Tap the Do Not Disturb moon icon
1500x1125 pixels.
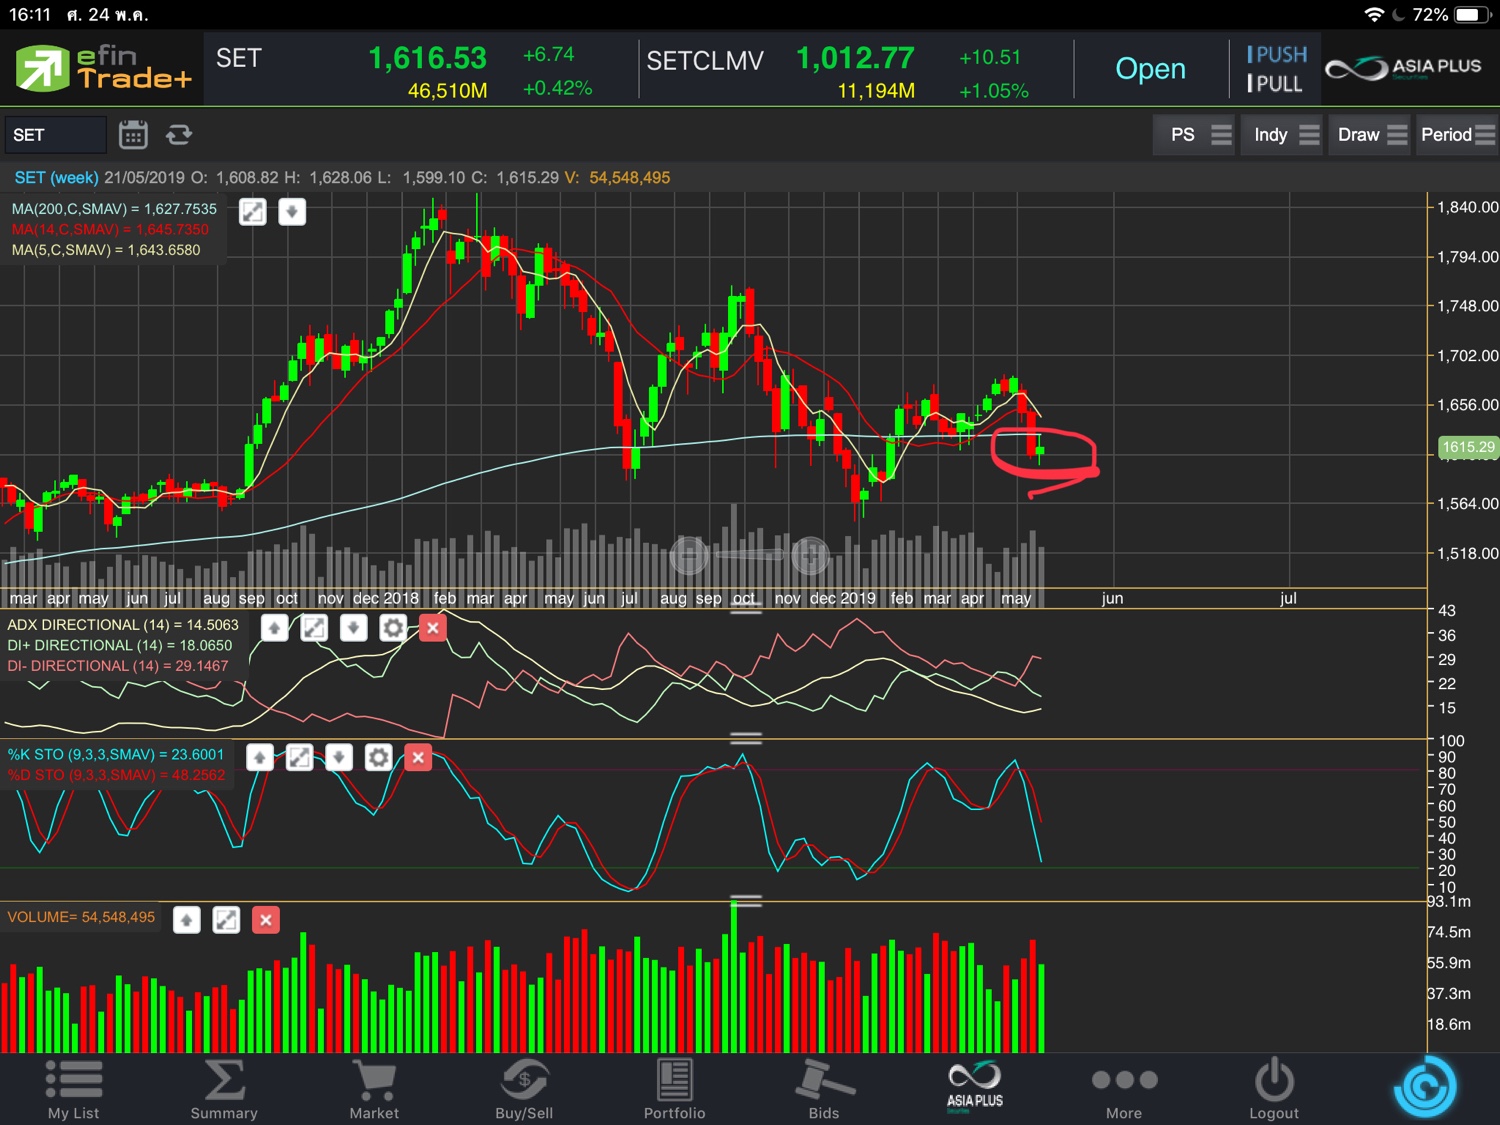coord(1398,15)
